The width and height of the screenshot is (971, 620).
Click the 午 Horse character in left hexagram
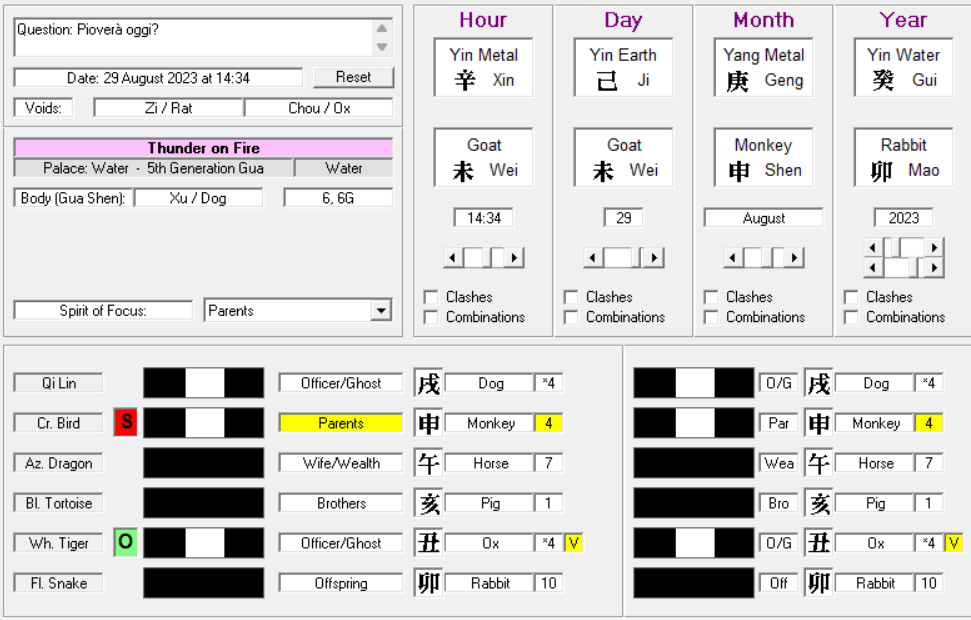click(x=428, y=463)
